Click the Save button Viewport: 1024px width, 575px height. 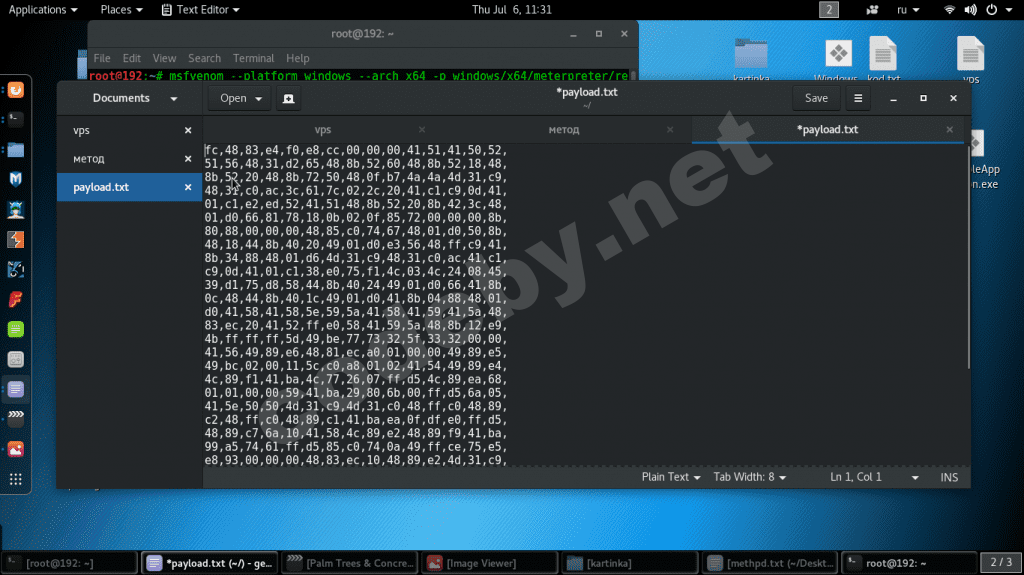tap(816, 98)
